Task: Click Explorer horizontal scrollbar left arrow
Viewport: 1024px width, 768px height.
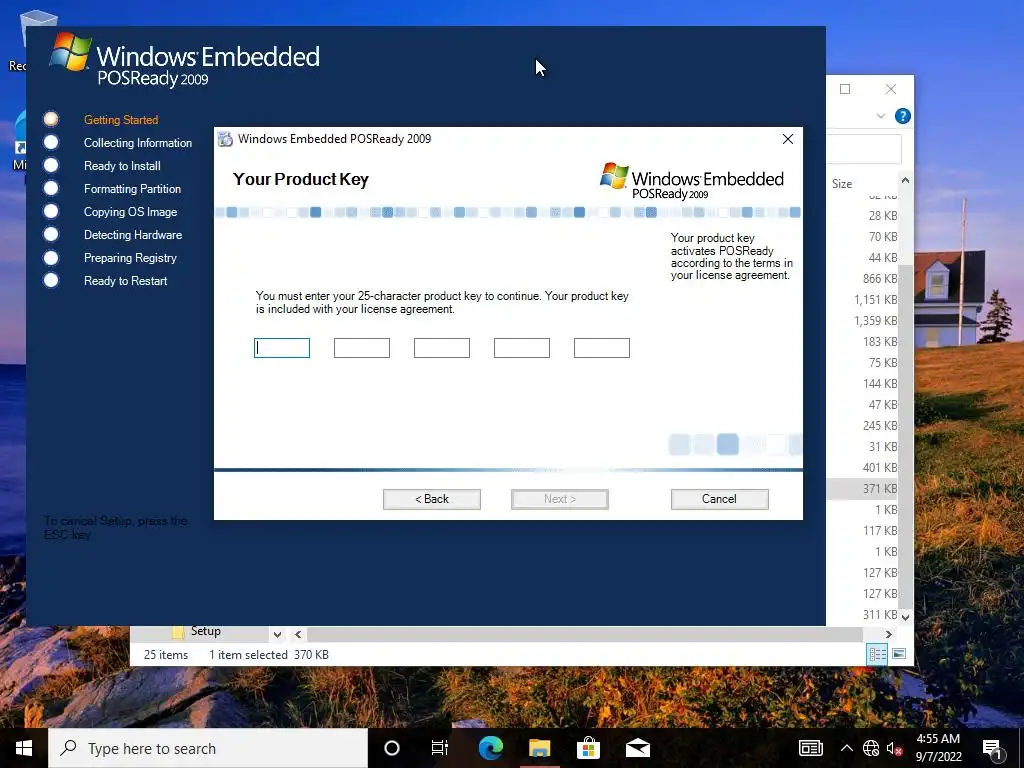Action: click(x=298, y=634)
